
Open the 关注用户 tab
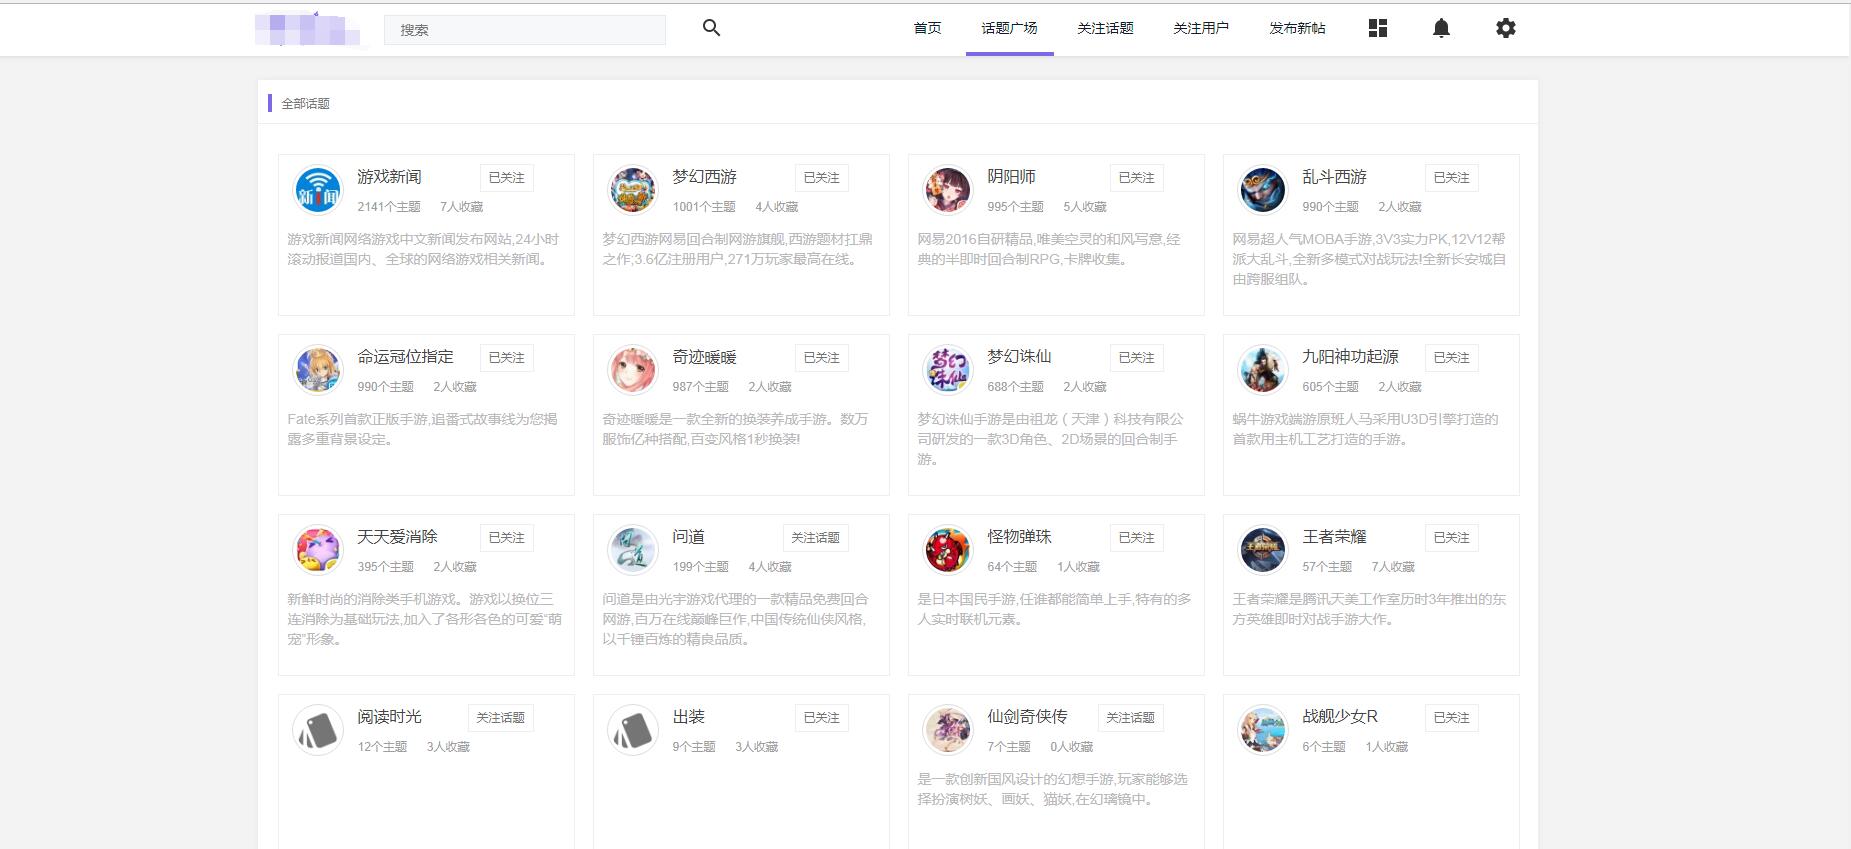click(x=1201, y=28)
